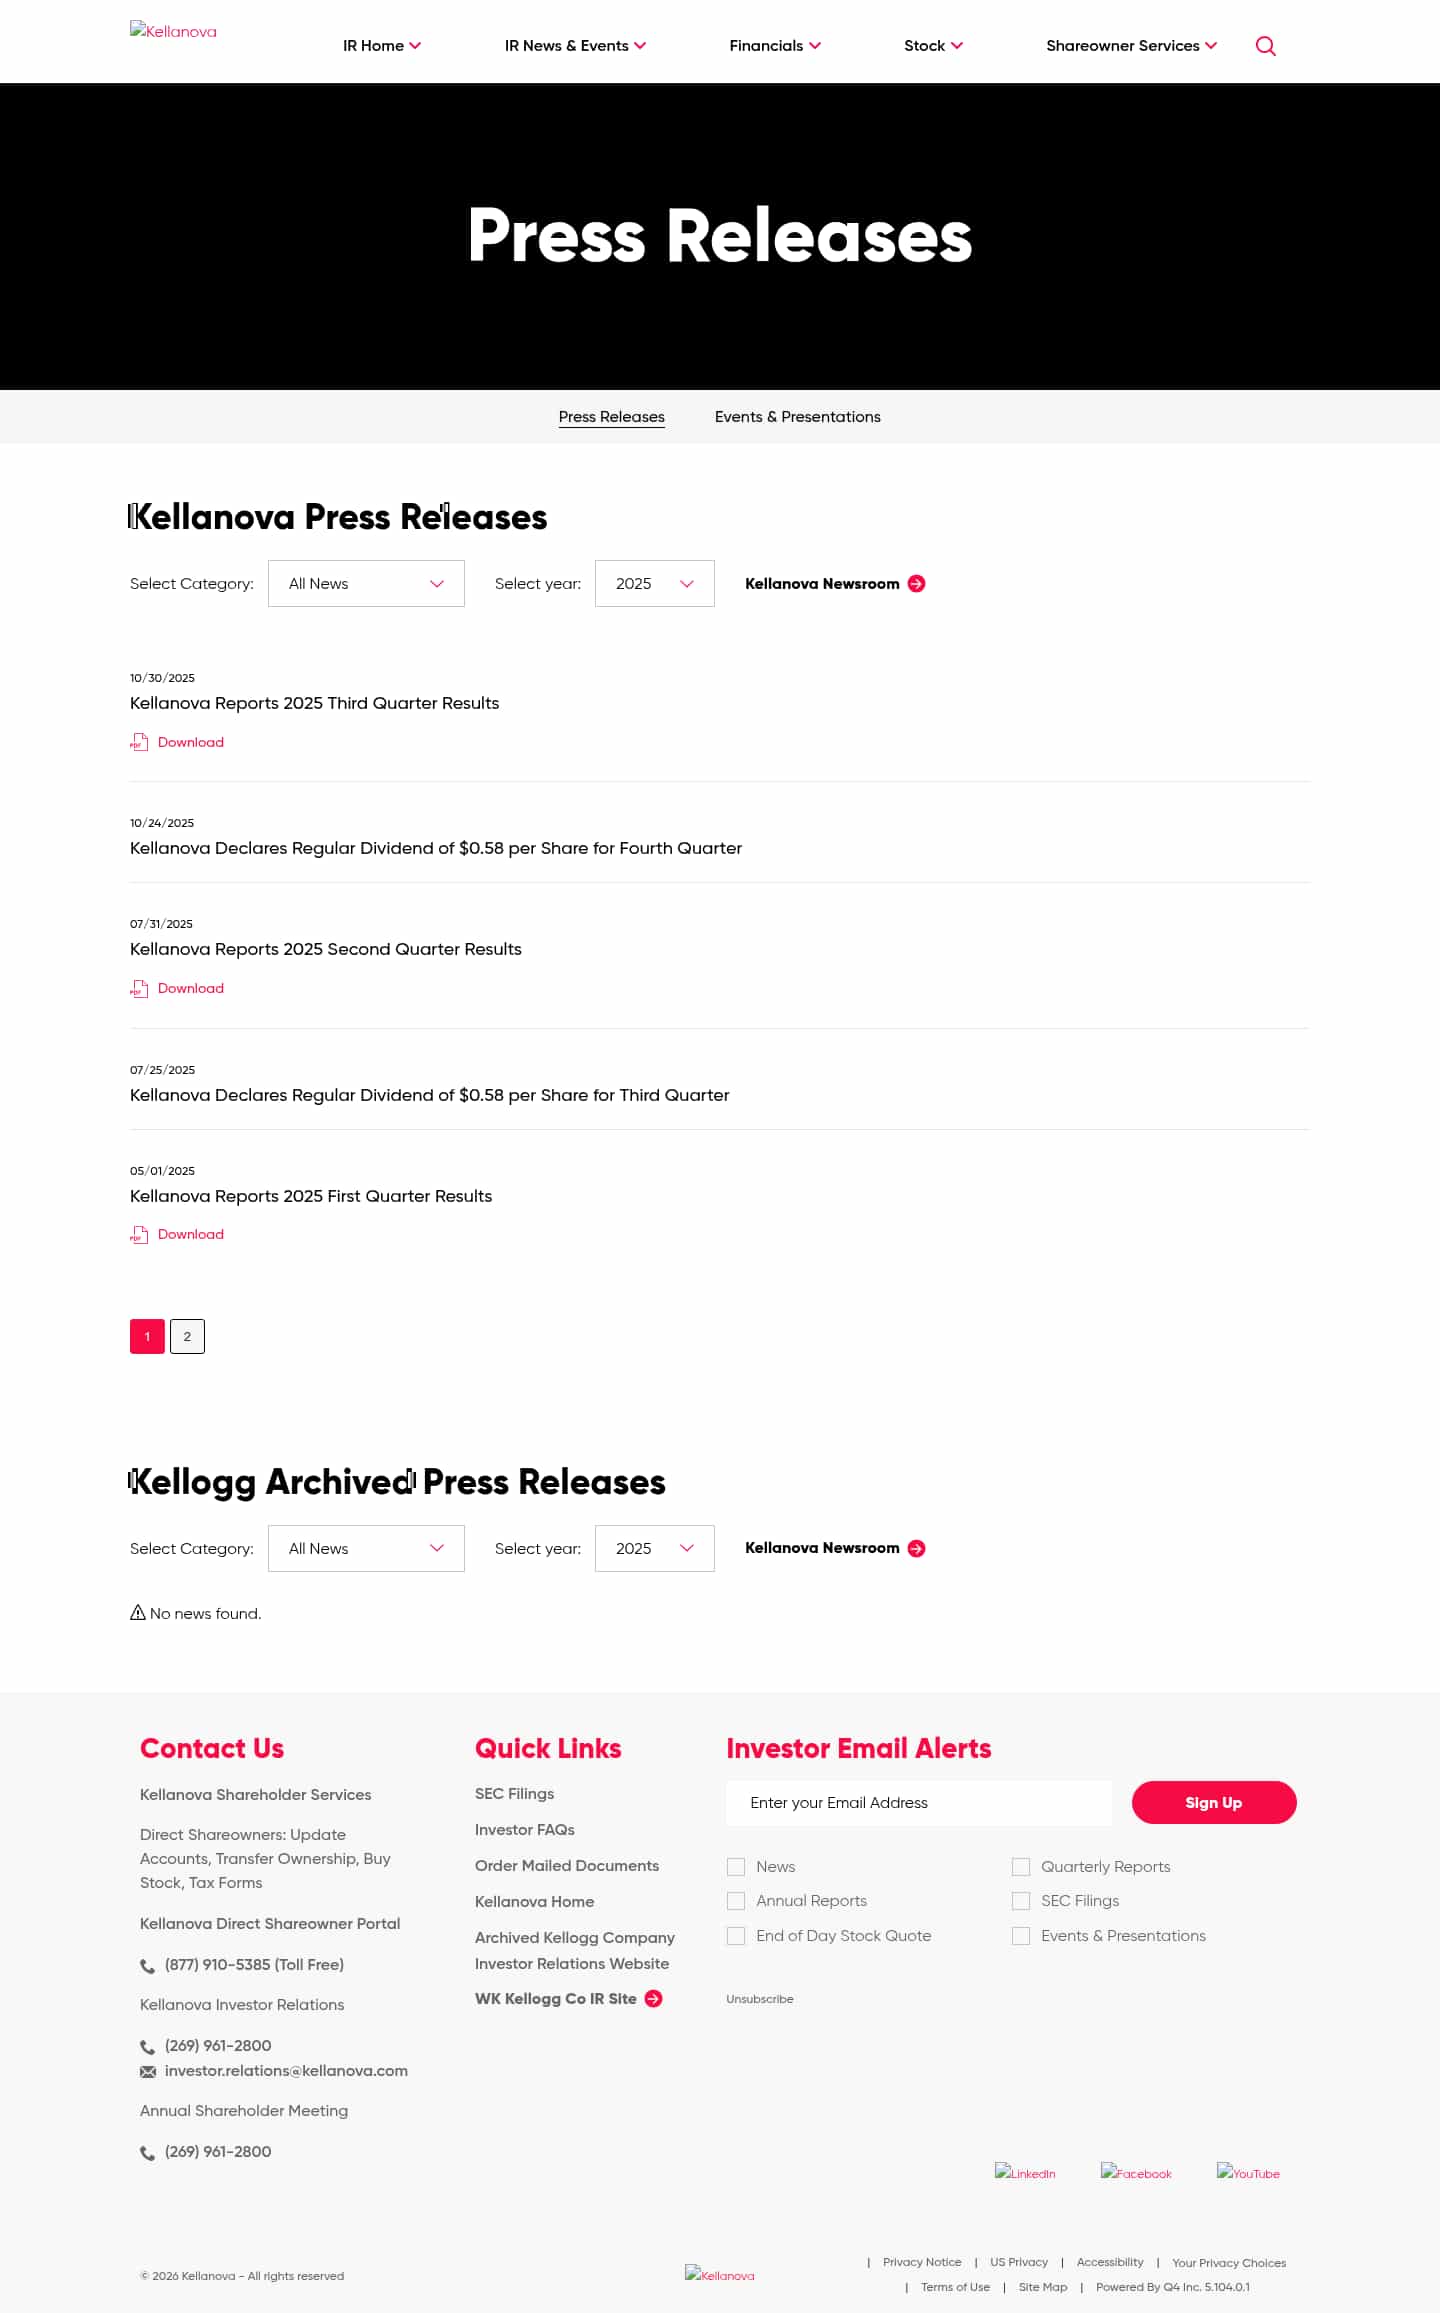This screenshot has height=2313, width=1440.
Task: Click the PDF icon for Third Quarter Results
Action: [139, 742]
